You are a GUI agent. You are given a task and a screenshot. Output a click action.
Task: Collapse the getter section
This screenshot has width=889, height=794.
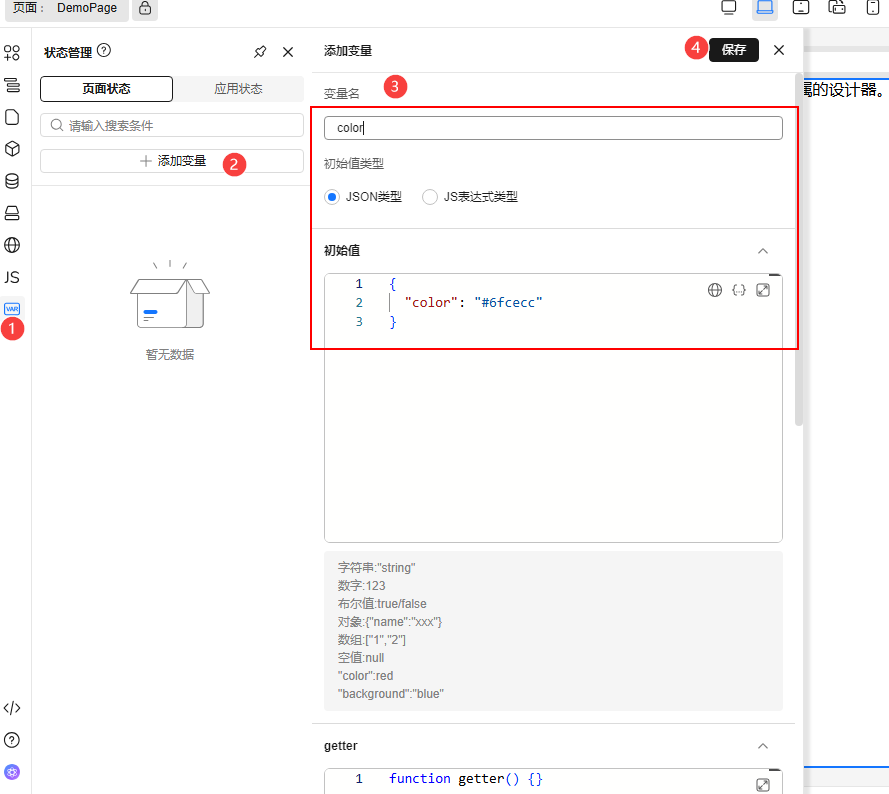tap(763, 746)
